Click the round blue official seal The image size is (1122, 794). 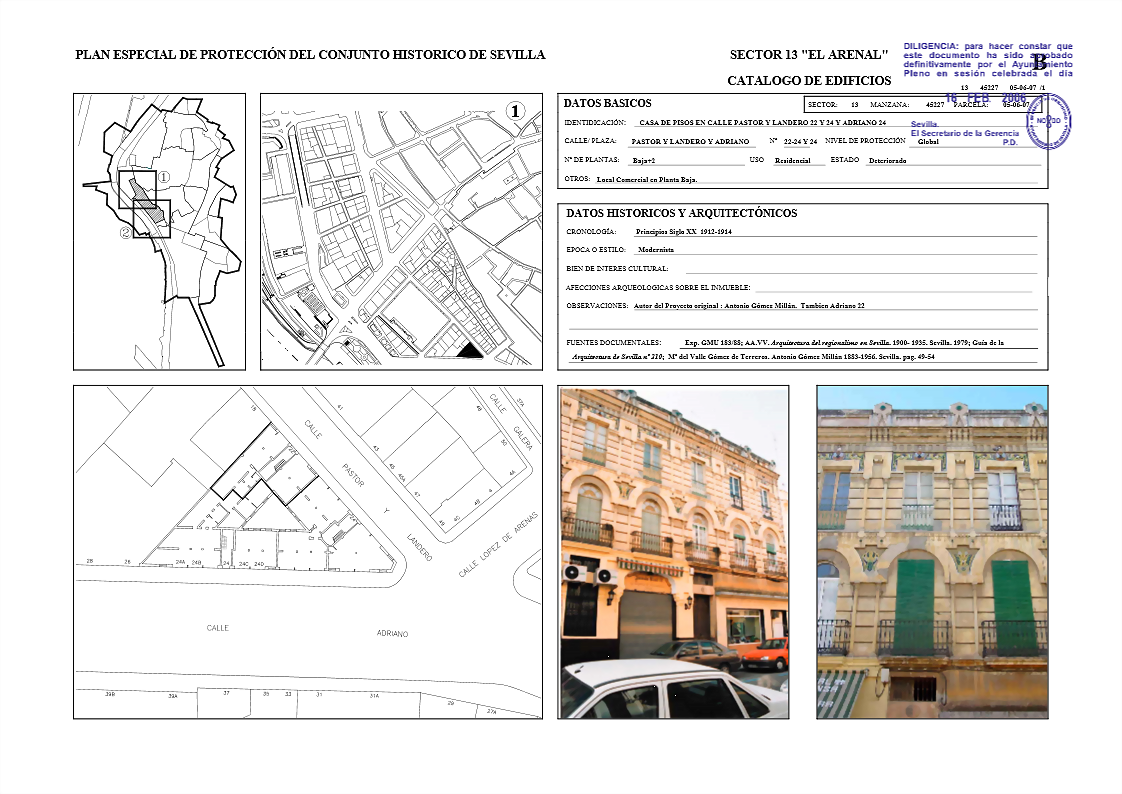click(1049, 120)
